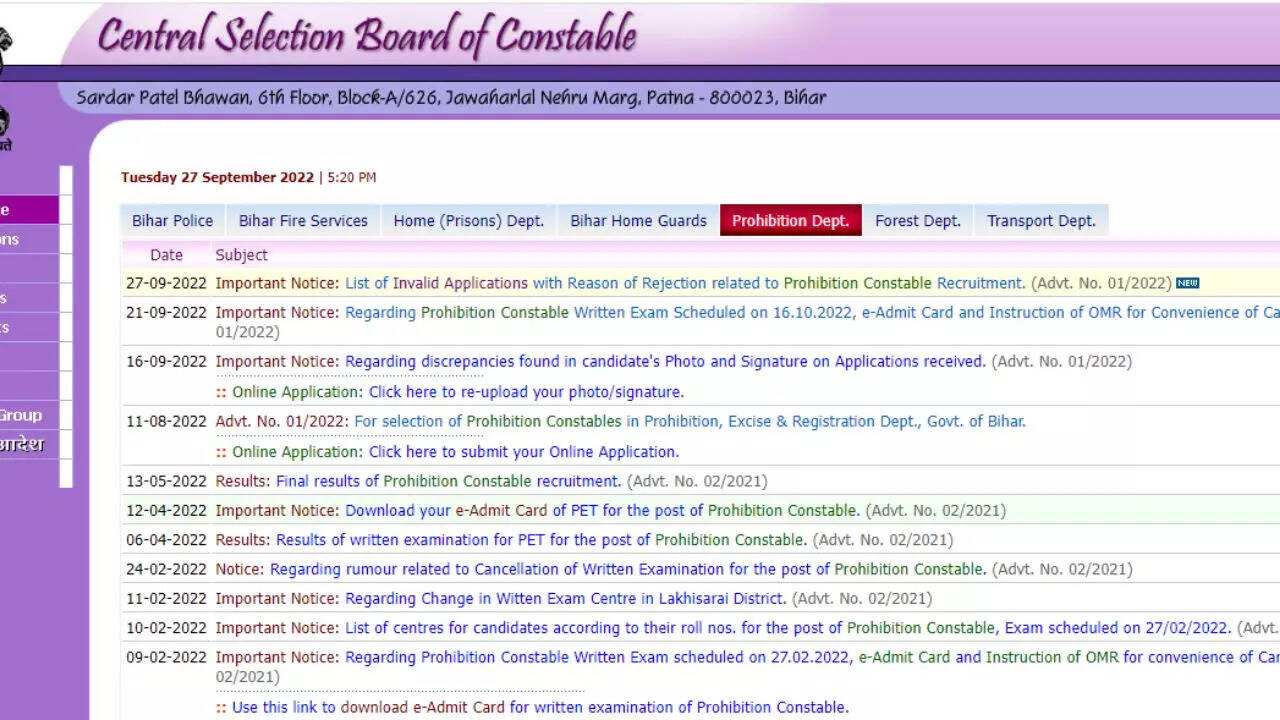The image size is (1280, 720).
Task: Select the Home (Prisons) Dept. tab
Action: pyautogui.click(x=468, y=221)
